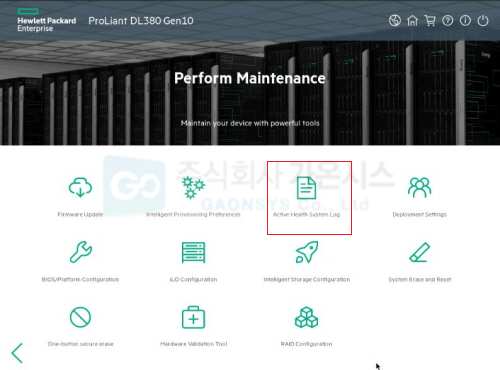Launch Intelligent Storage Configuration rocket icon
500x370 pixels.
click(307, 252)
